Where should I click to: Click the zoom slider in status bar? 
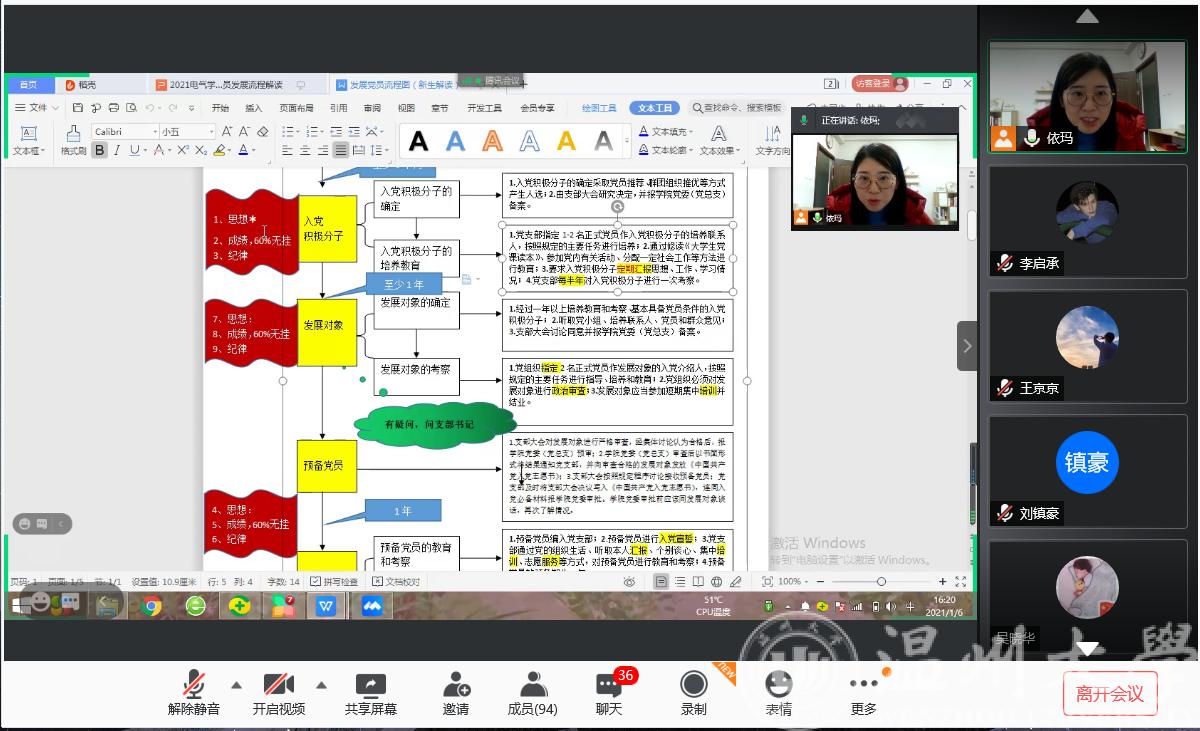tap(881, 581)
